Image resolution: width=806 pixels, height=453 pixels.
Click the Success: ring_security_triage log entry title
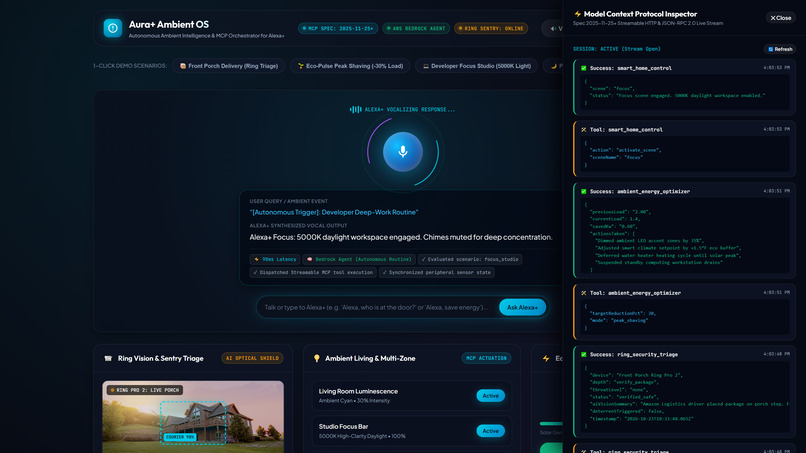634,354
